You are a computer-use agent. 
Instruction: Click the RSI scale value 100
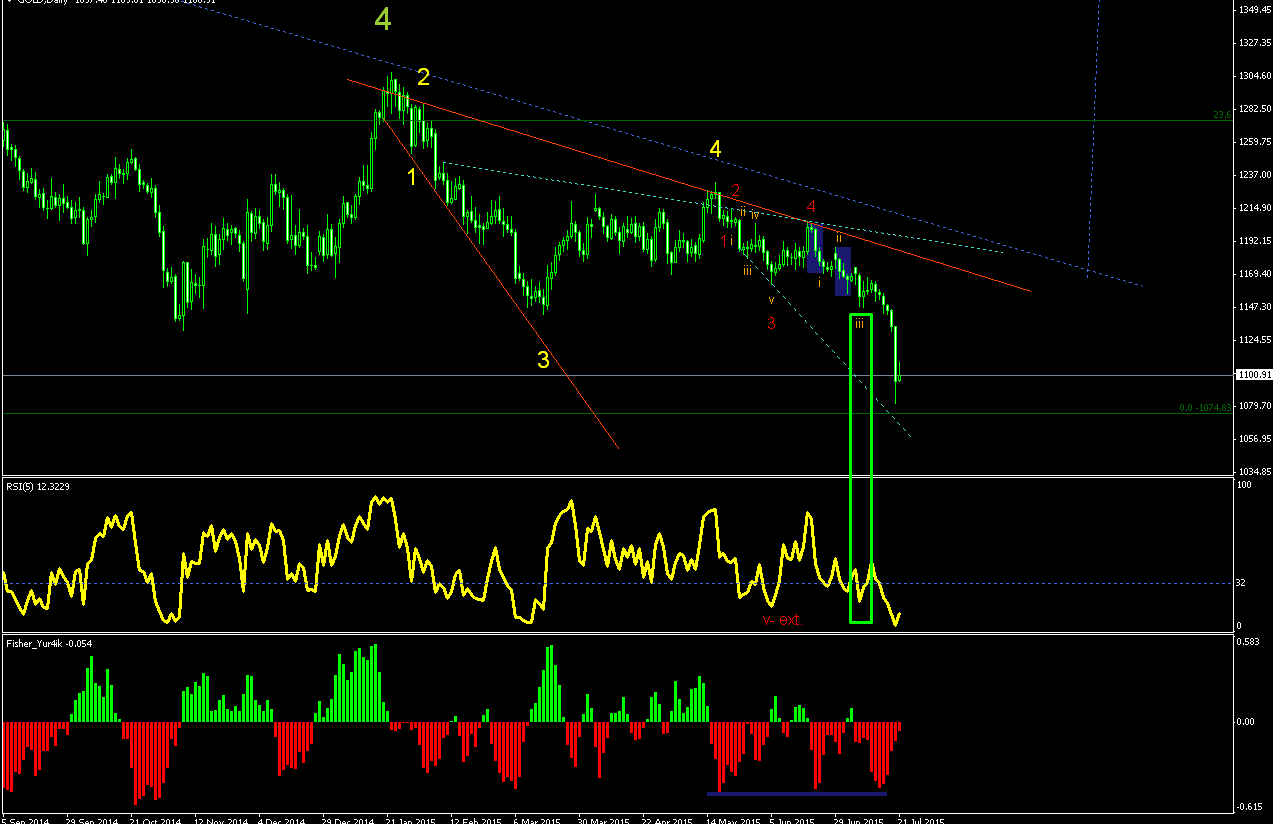[1245, 485]
